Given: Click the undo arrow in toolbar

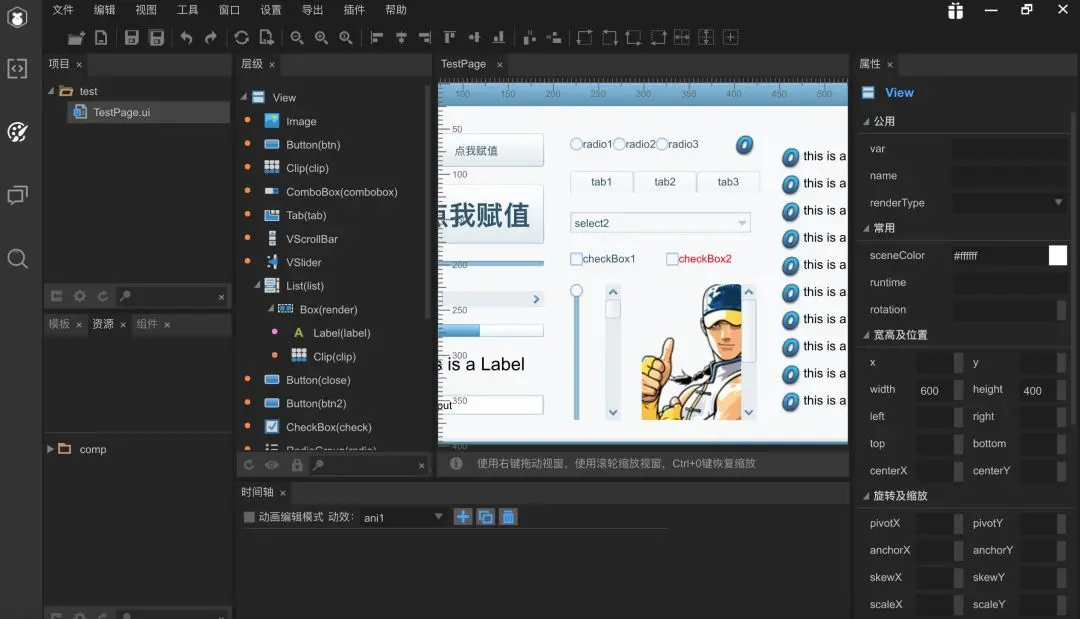Looking at the screenshot, I should click(186, 38).
